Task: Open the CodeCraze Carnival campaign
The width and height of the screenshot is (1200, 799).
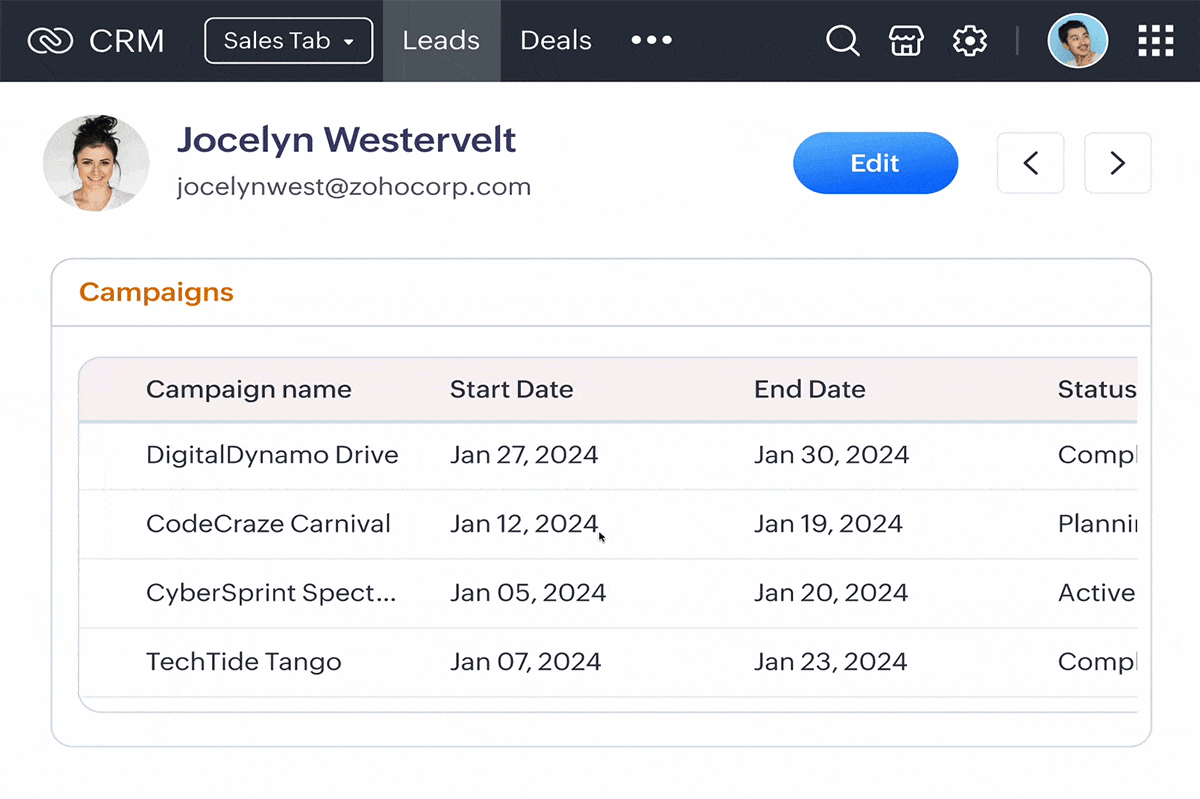Action: point(268,524)
